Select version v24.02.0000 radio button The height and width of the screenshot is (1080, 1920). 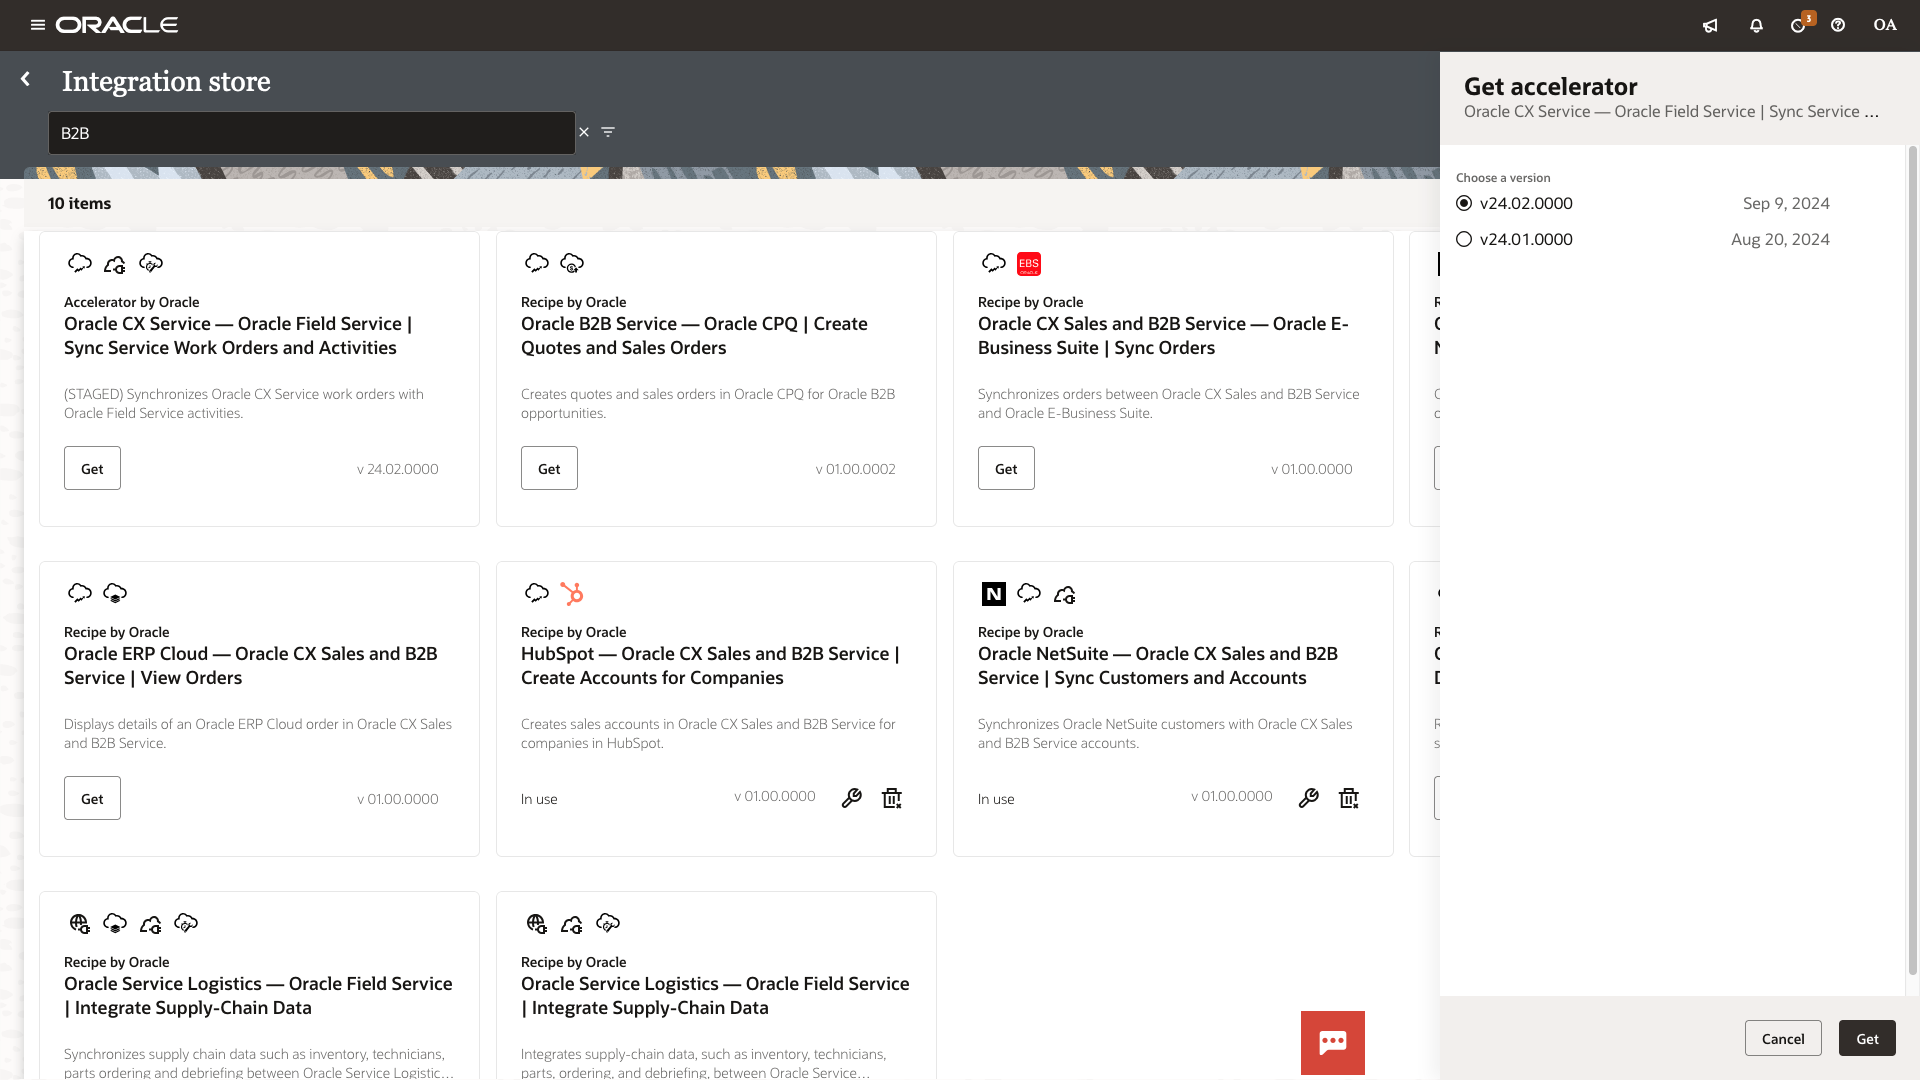[1464, 203]
